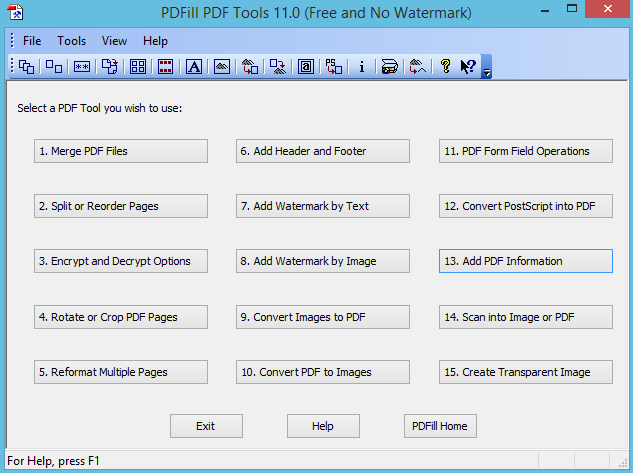Select the Encrypt and Decrypt toolbar icon
Image resolution: width=633 pixels, height=473 pixels.
tap(82, 67)
